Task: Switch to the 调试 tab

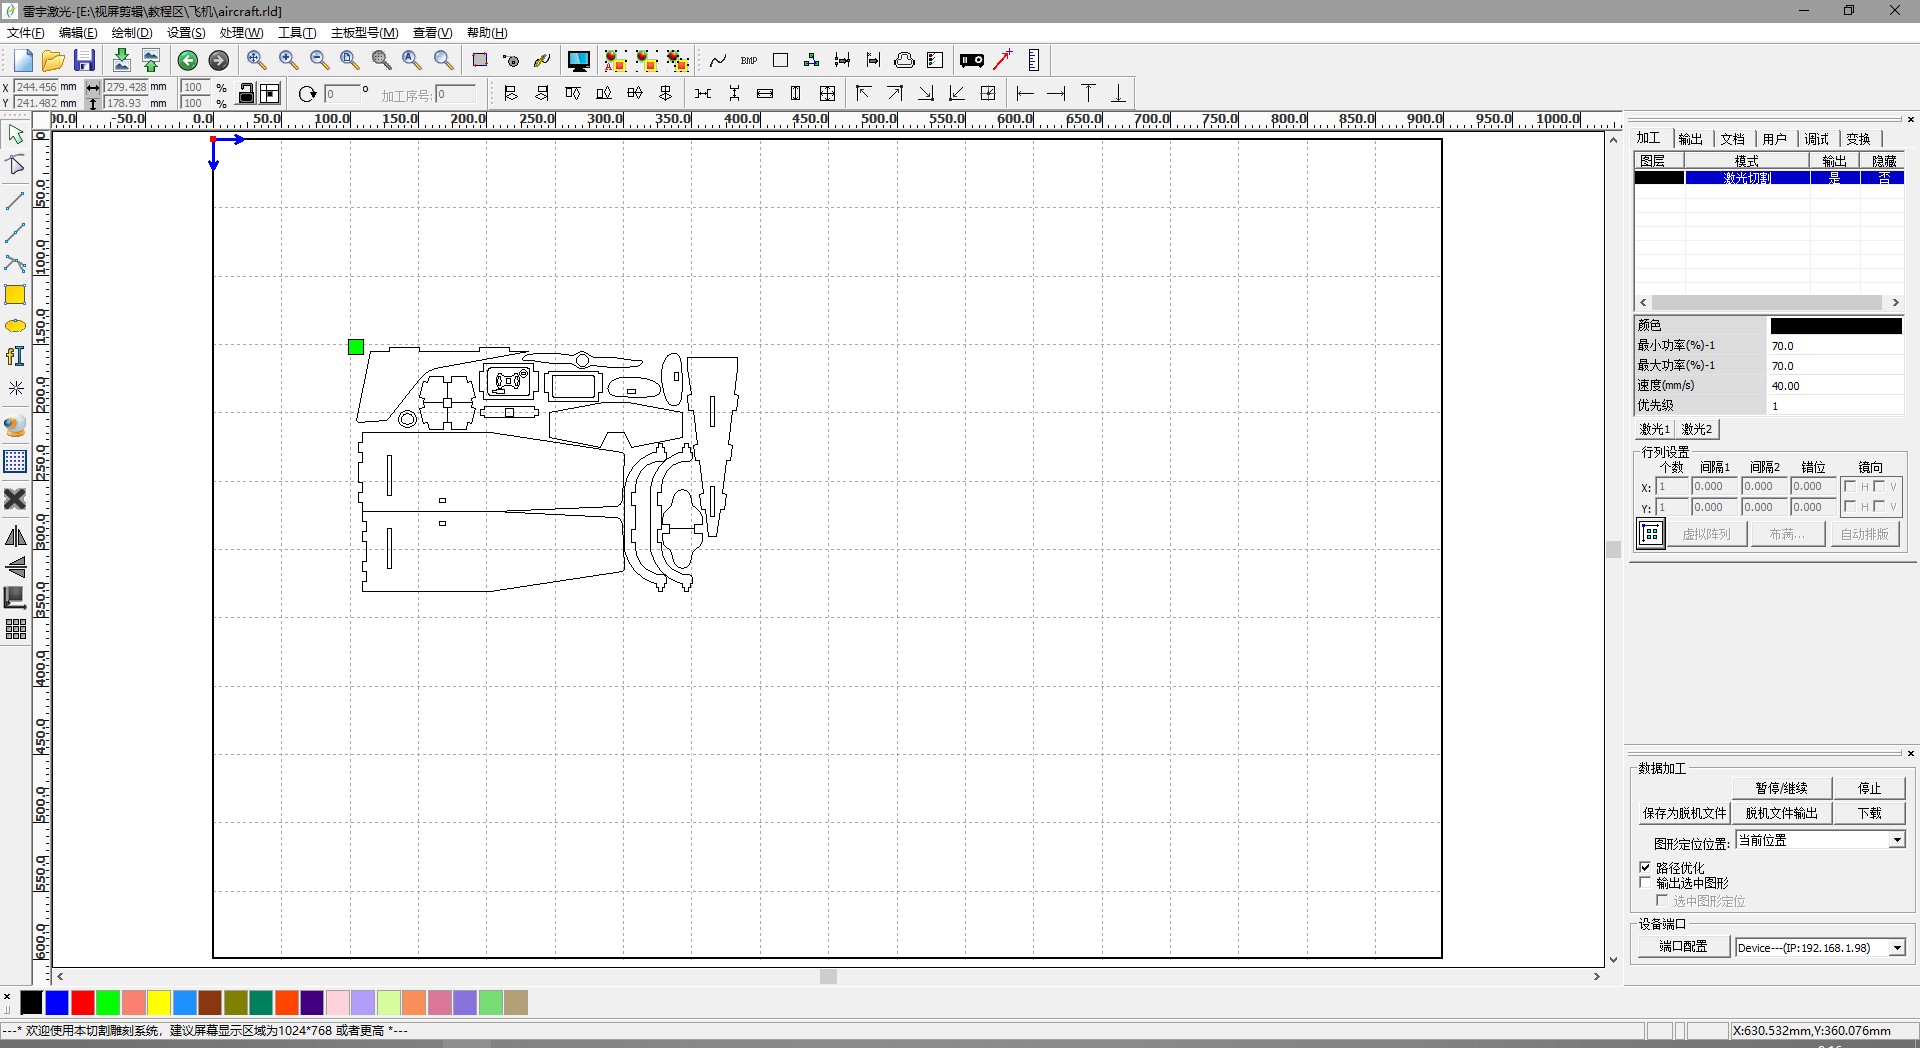Action: tap(1816, 139)
